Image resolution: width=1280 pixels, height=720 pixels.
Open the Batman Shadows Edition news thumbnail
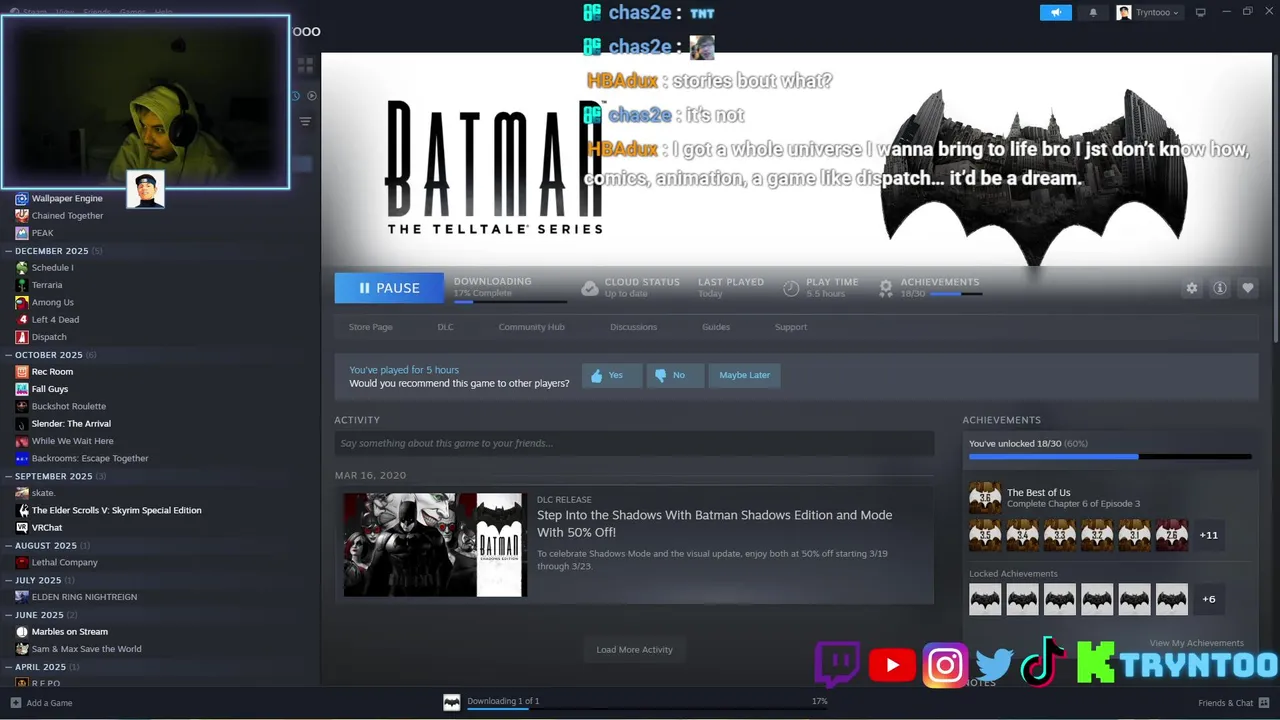[x=433, y=545]
